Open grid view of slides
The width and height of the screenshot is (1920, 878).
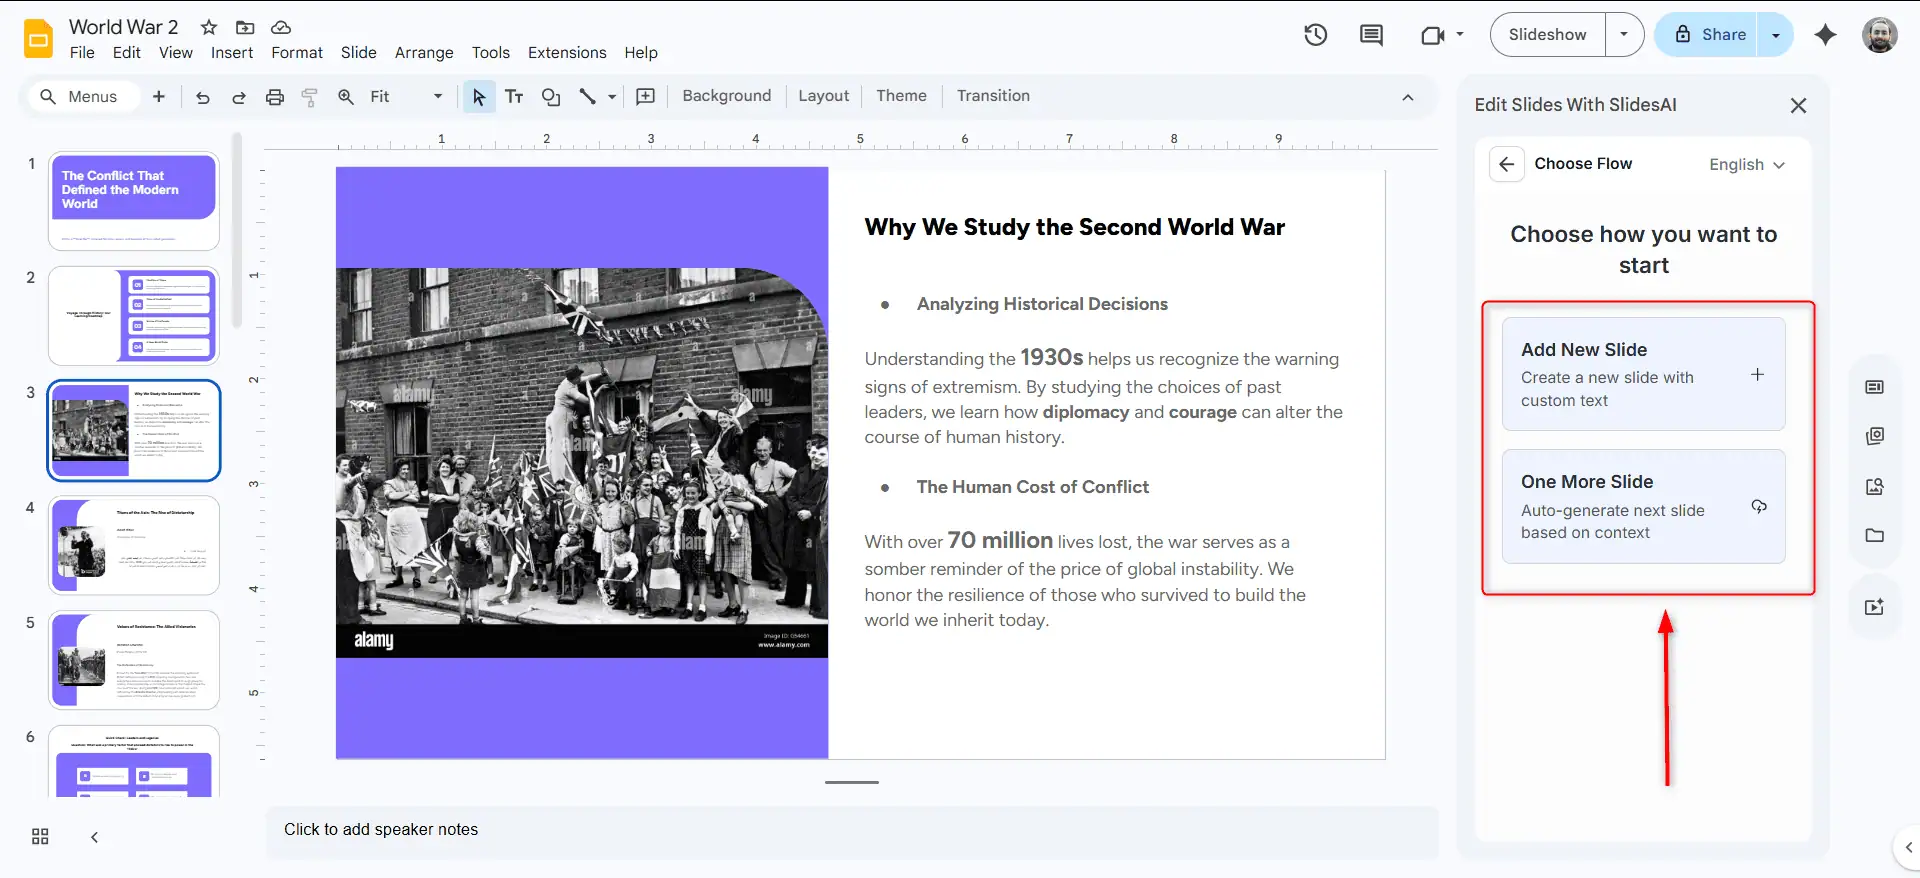pyautogui.click(x=40, y=836)
